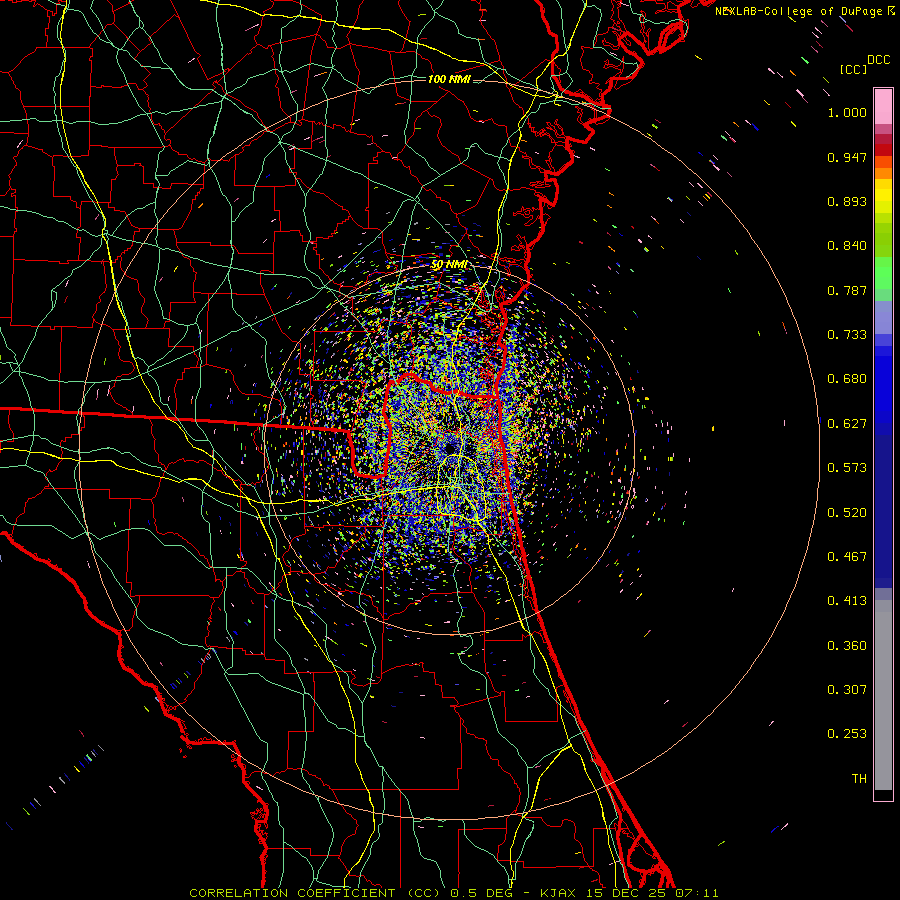Screen dimensions: 900x900
Task: Click the 0.573 color scale value
Action: [x=847, y=468]
